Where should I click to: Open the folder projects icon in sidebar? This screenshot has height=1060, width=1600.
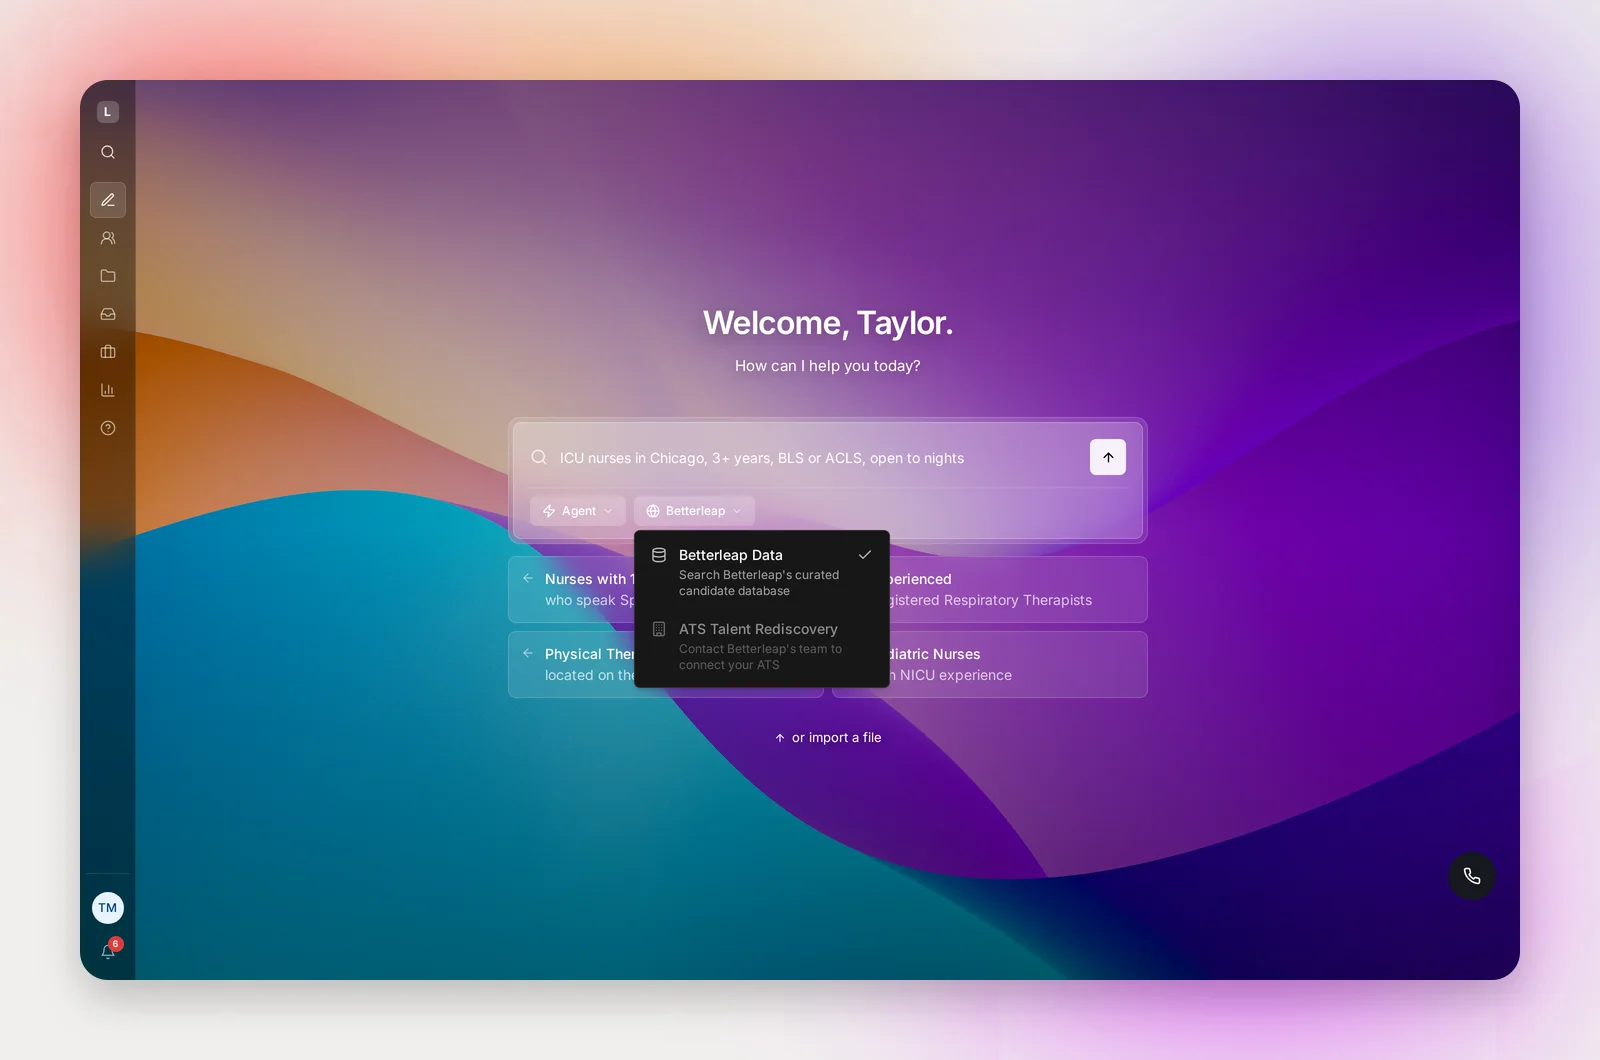point(108,276)
